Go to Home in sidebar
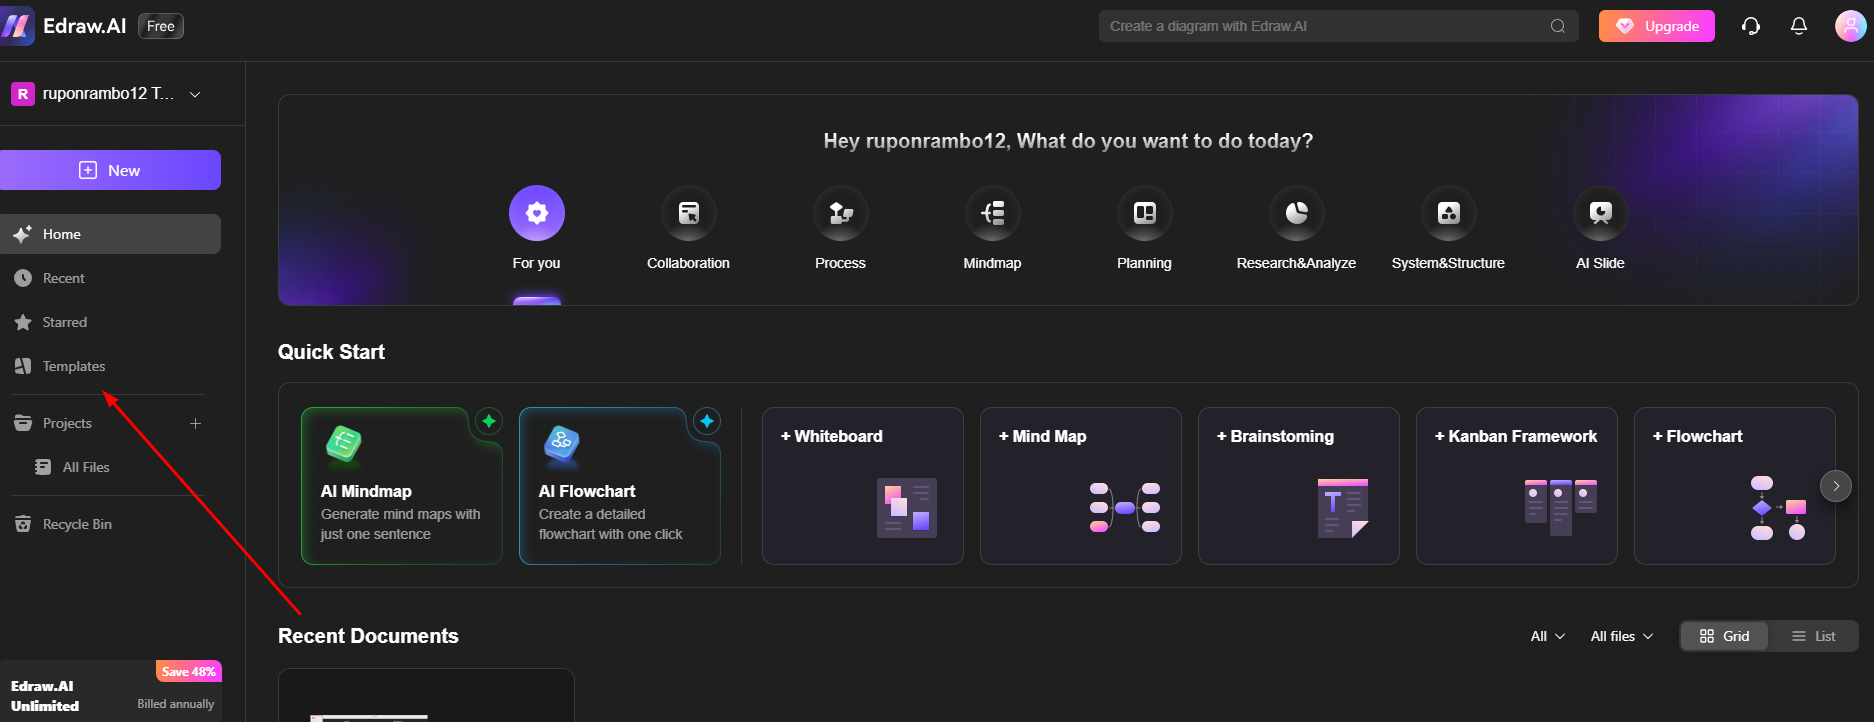 click(x=110, y=234)
